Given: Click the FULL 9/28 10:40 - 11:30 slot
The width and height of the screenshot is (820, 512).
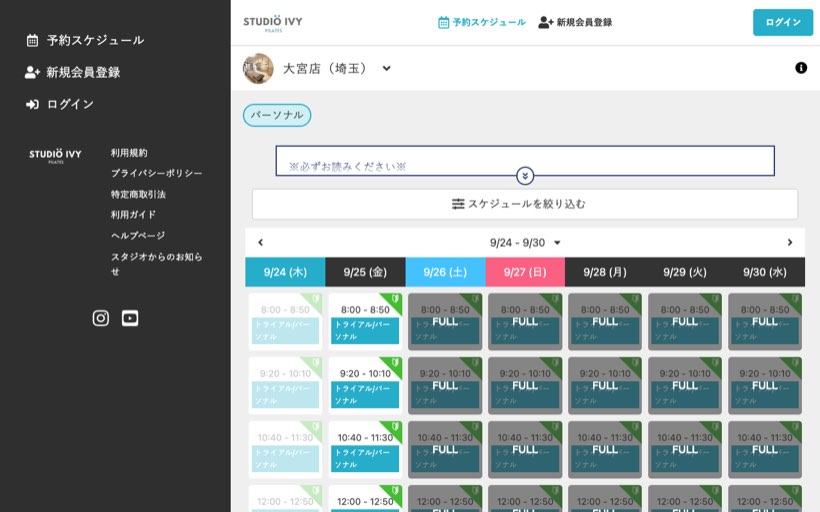Looking at the screenshot, I should tap(605, 450).
